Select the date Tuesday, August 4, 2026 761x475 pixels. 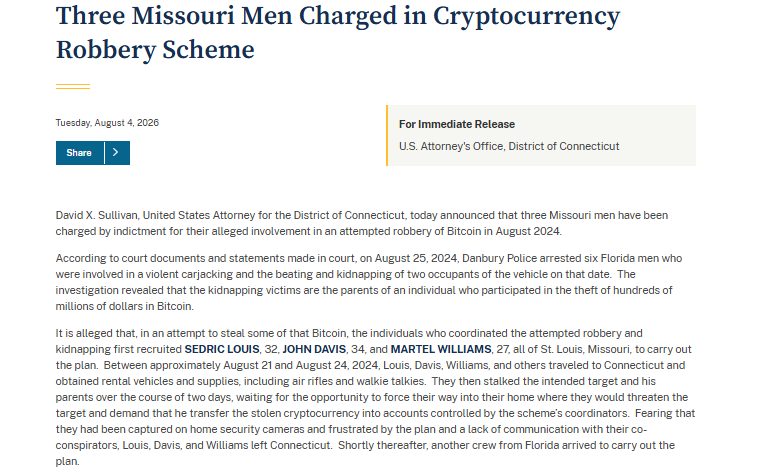tap(107, 123)
